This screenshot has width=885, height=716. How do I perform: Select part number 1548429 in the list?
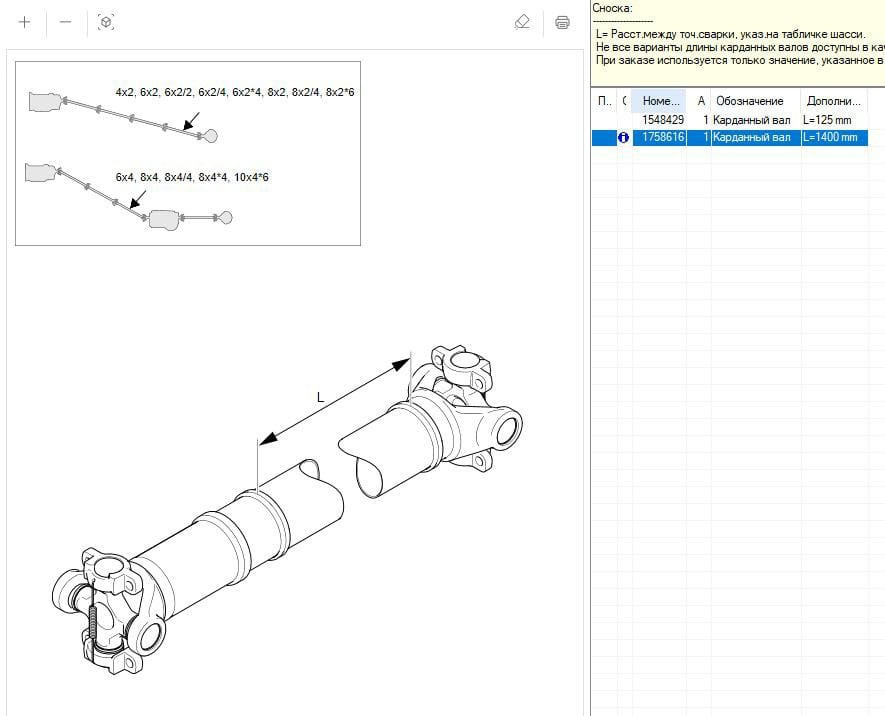coord(662,120)
